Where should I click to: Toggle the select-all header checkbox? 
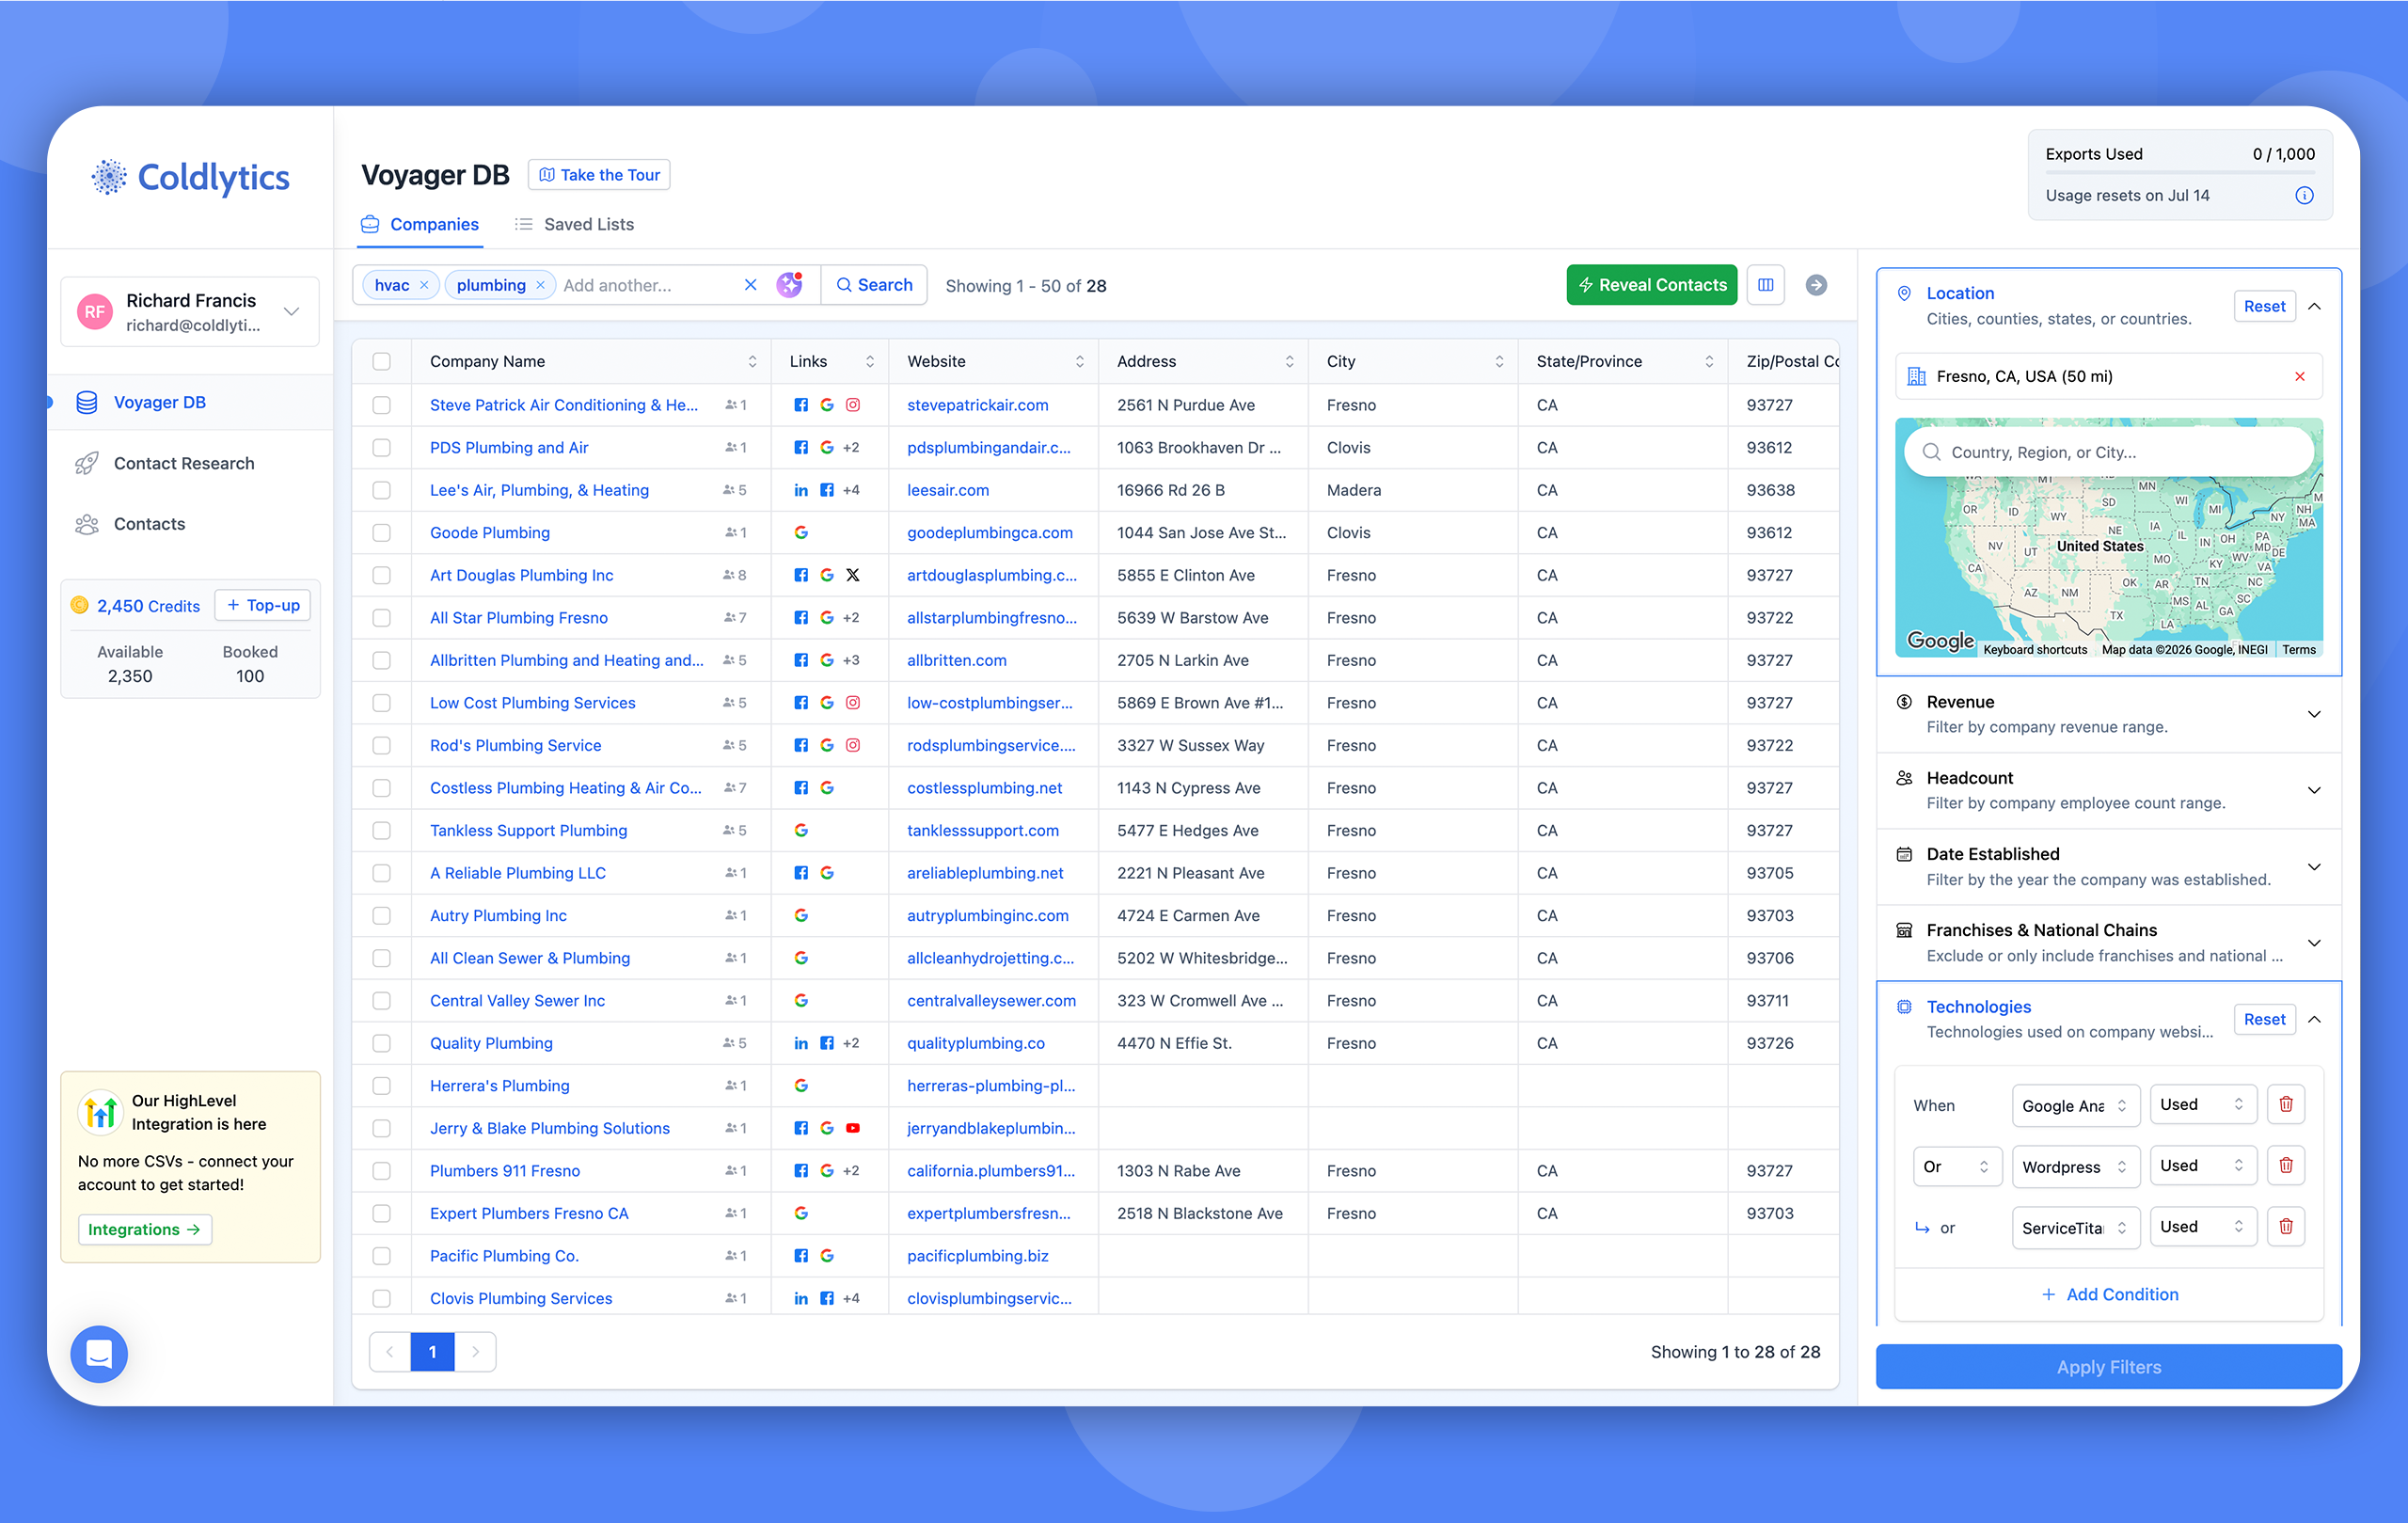point(382,361)
